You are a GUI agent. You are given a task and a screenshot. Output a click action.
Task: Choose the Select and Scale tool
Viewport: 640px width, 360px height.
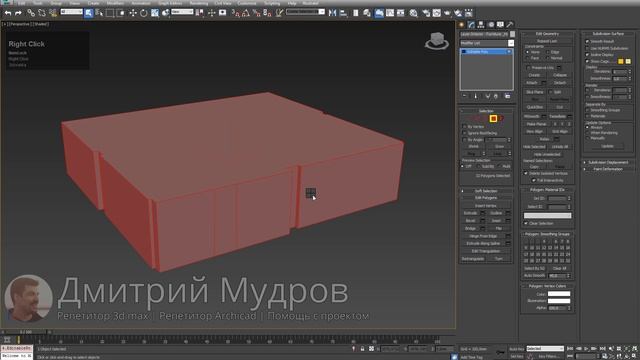pos(155,13)
